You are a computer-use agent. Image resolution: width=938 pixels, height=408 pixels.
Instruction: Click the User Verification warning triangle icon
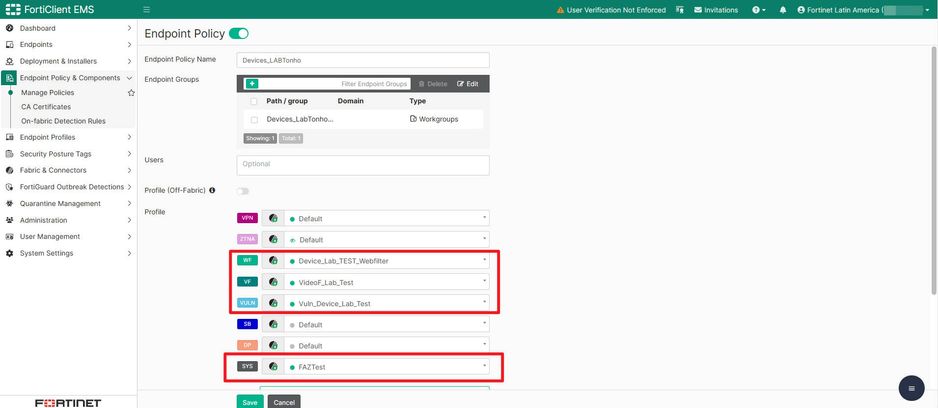coord(560,10)
